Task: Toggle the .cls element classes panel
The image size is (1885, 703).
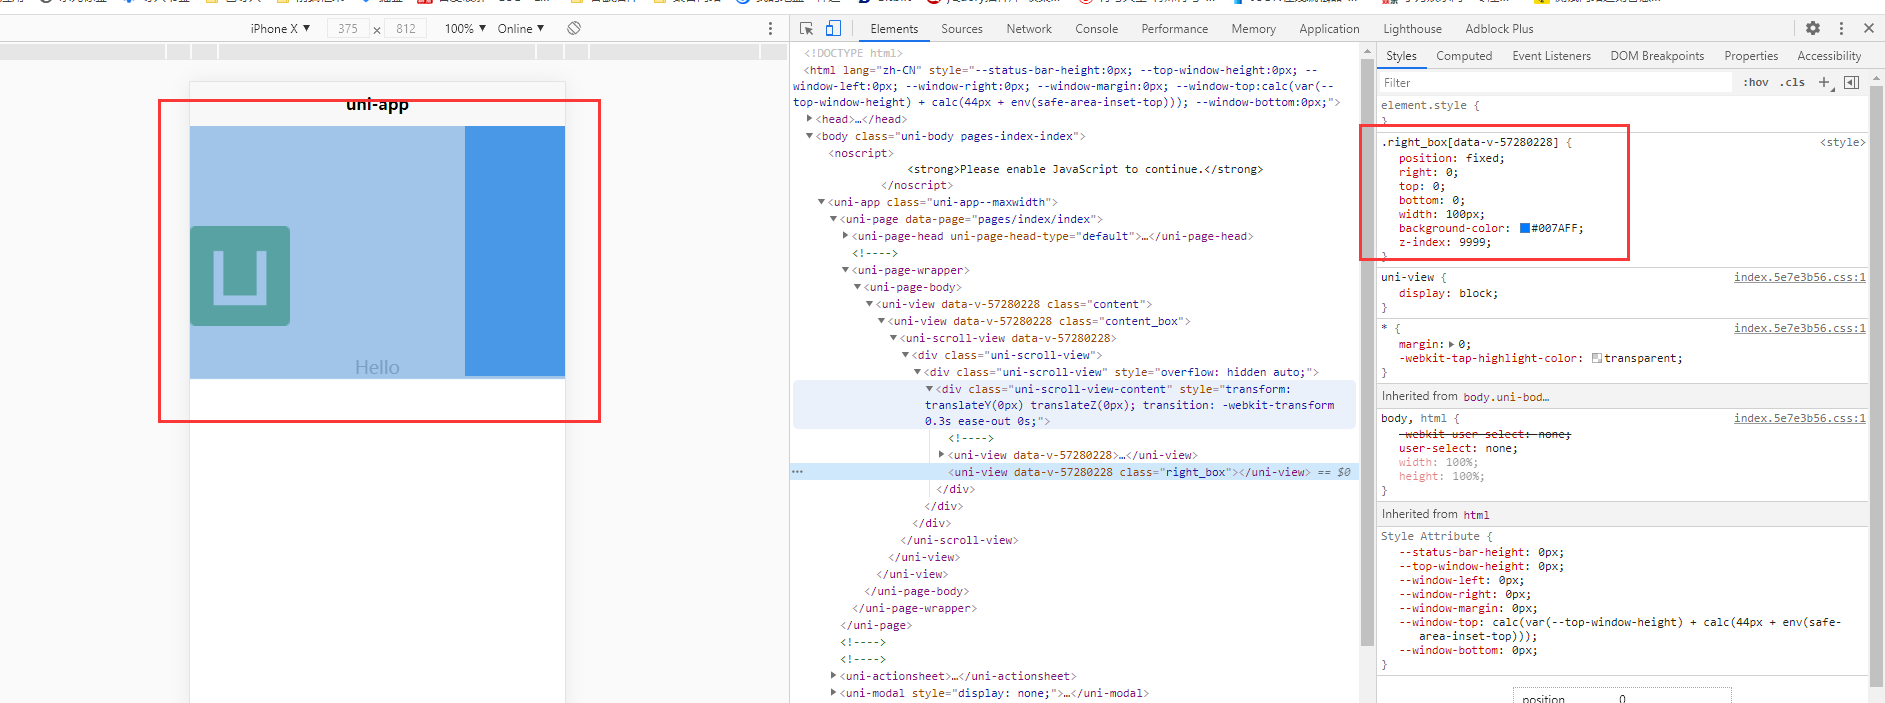Action: click(1792, 83)
